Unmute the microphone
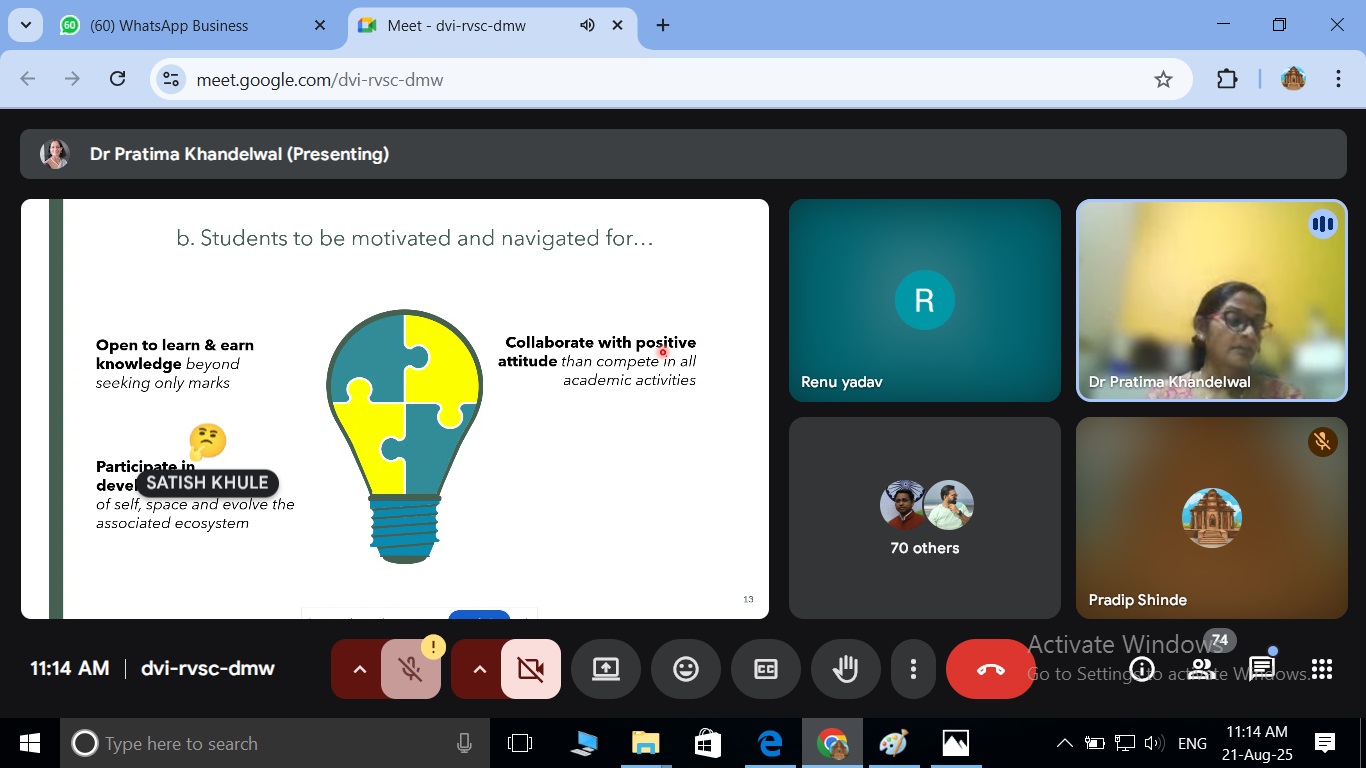The height and width of the screenshot is (768, 1366). click(411, 669)
